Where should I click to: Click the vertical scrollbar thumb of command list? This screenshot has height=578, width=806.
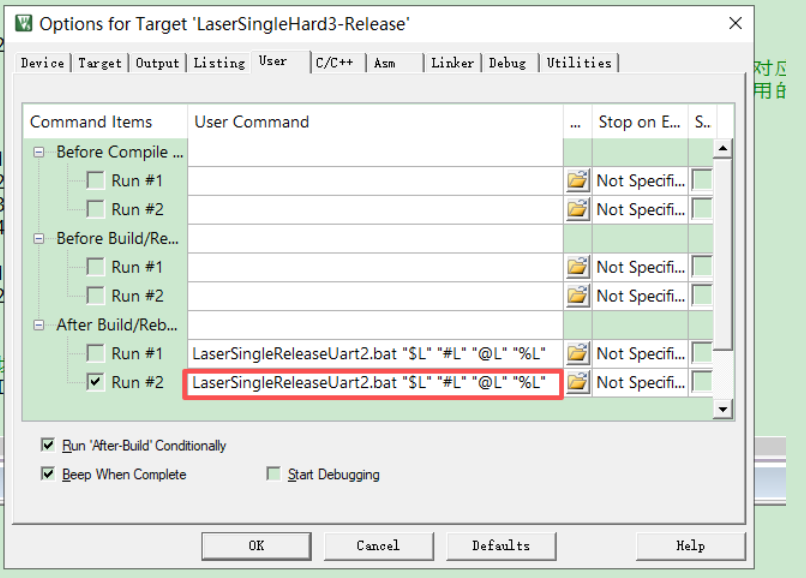[723, 254]
